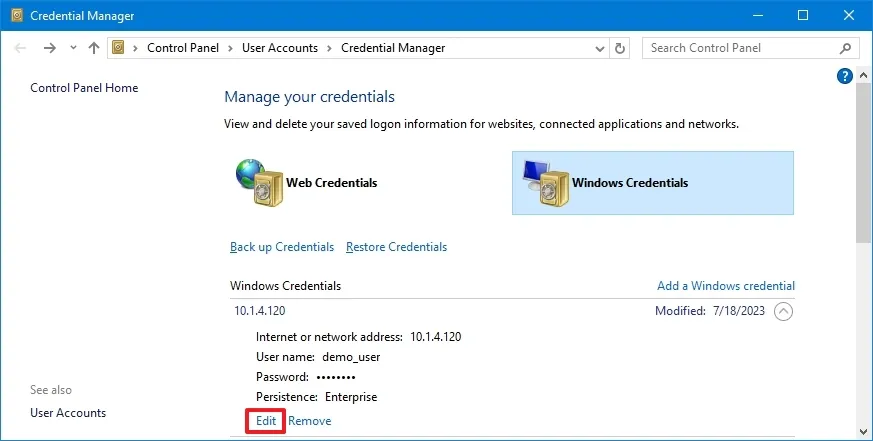Maximize the Credential Manager window

pos(803,15)
